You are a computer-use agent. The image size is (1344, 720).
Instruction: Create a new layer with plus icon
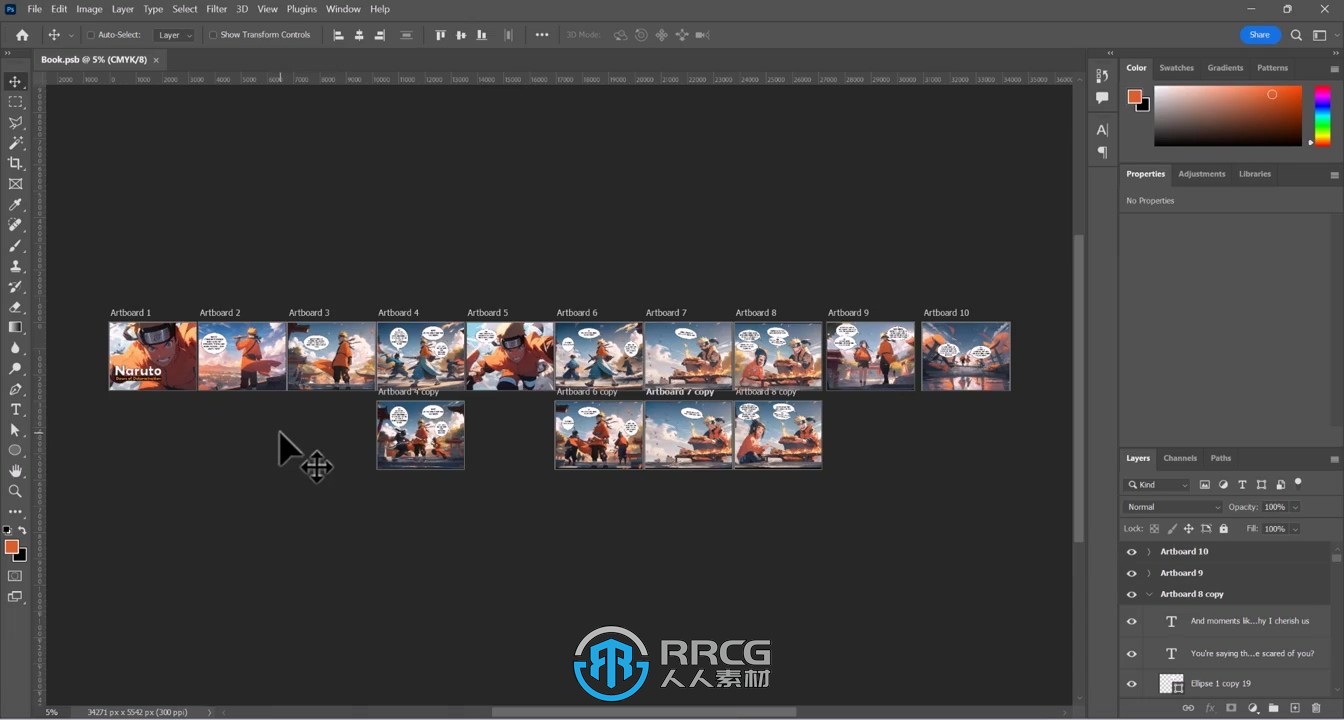pos(1295,708)
